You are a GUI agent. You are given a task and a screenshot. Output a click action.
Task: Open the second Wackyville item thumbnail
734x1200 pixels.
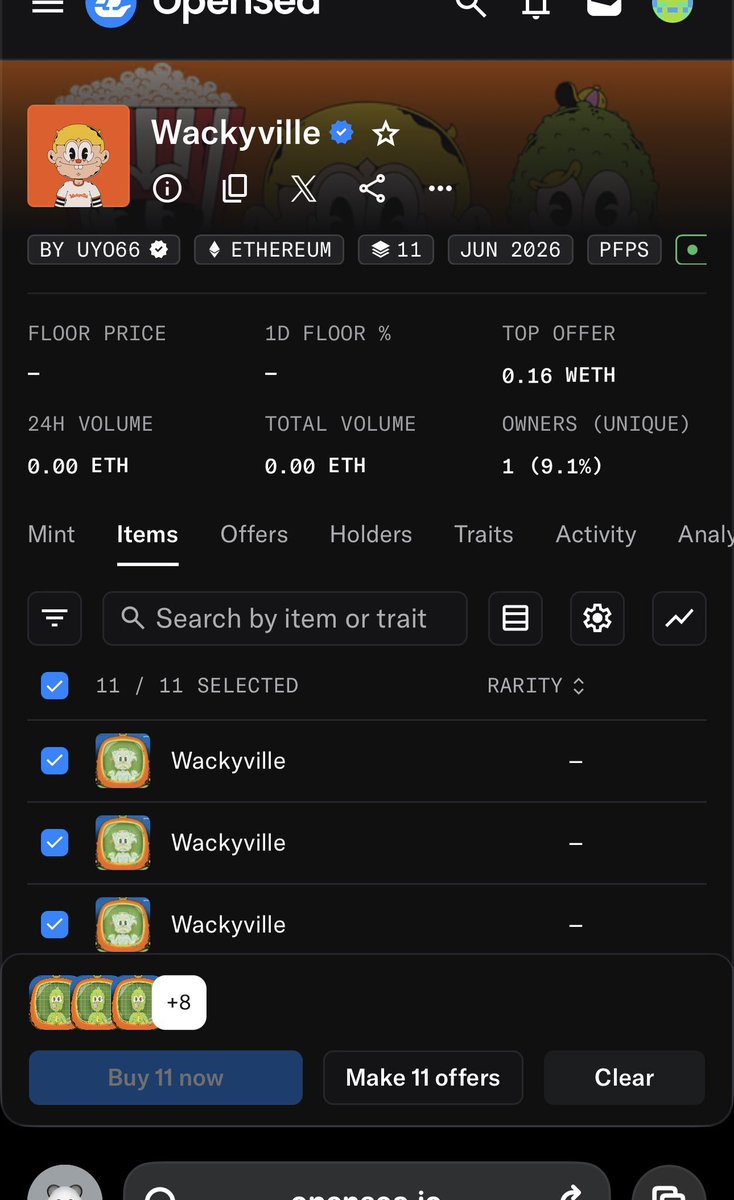coord(123,843)
